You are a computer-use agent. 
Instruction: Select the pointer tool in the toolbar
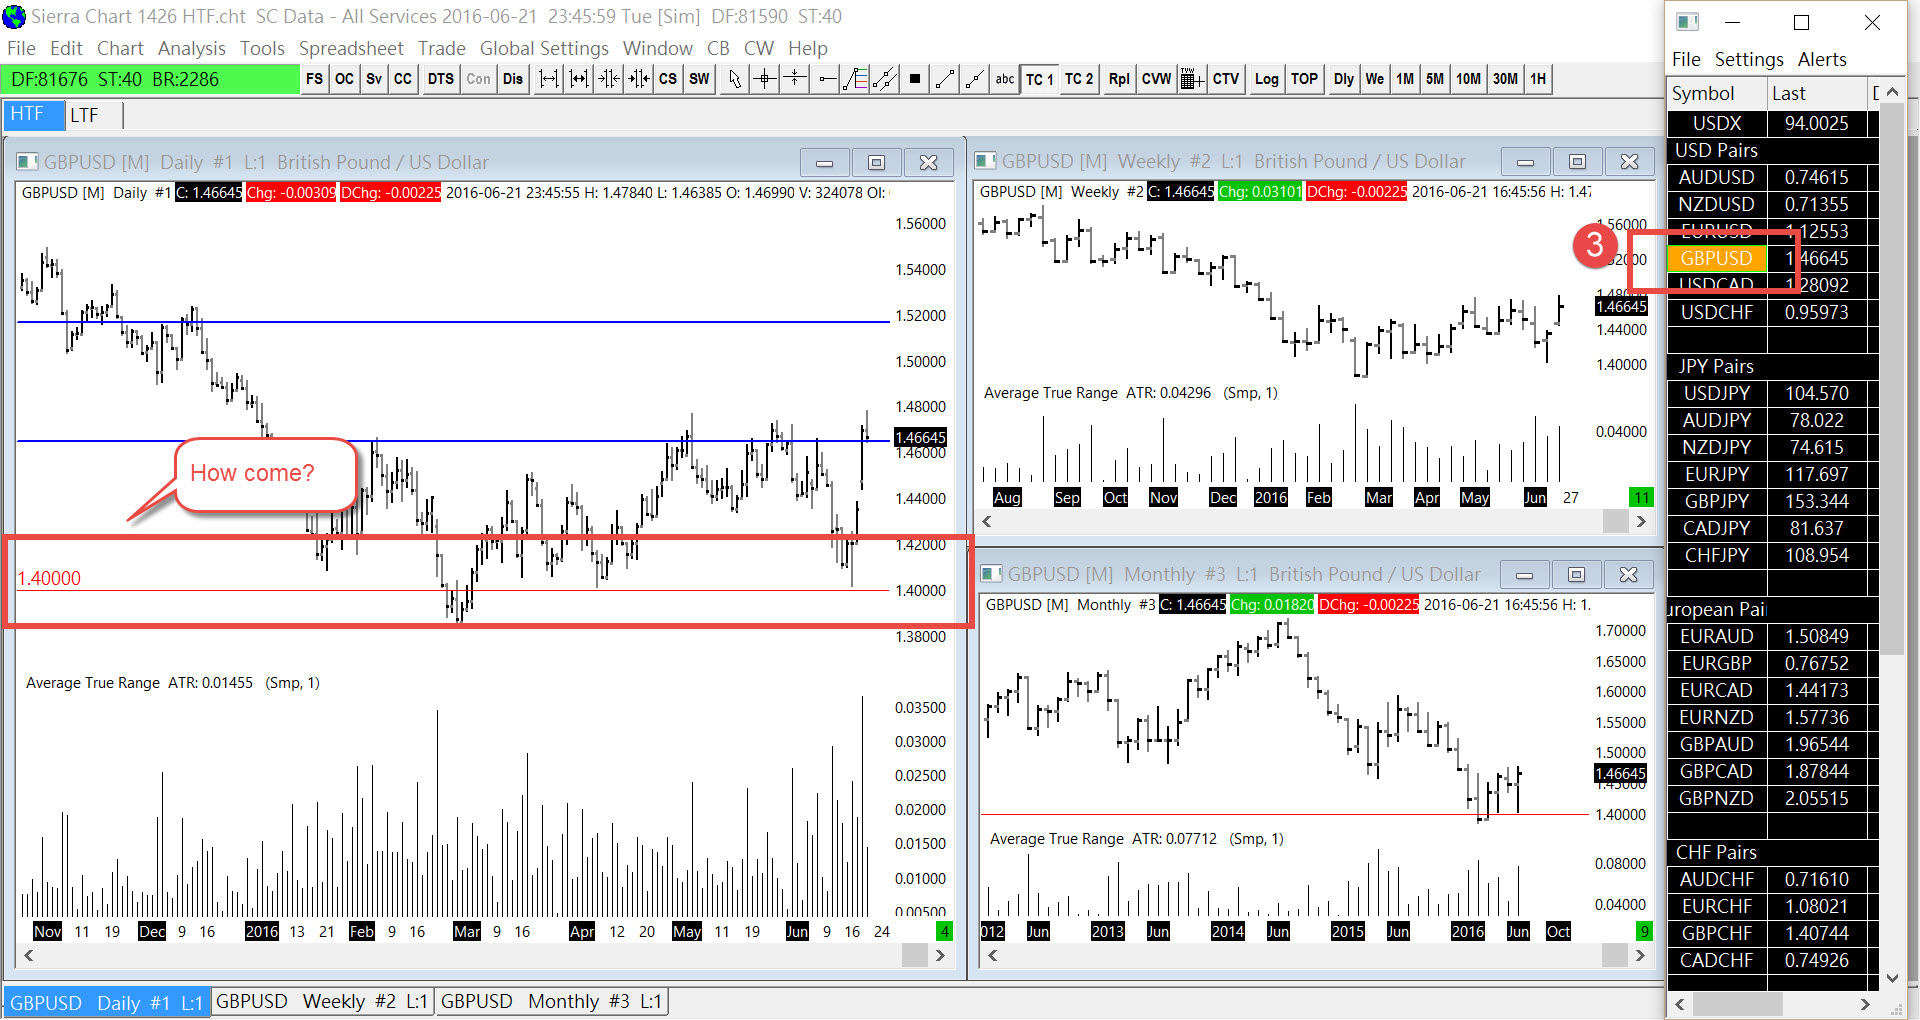(735, 79)
